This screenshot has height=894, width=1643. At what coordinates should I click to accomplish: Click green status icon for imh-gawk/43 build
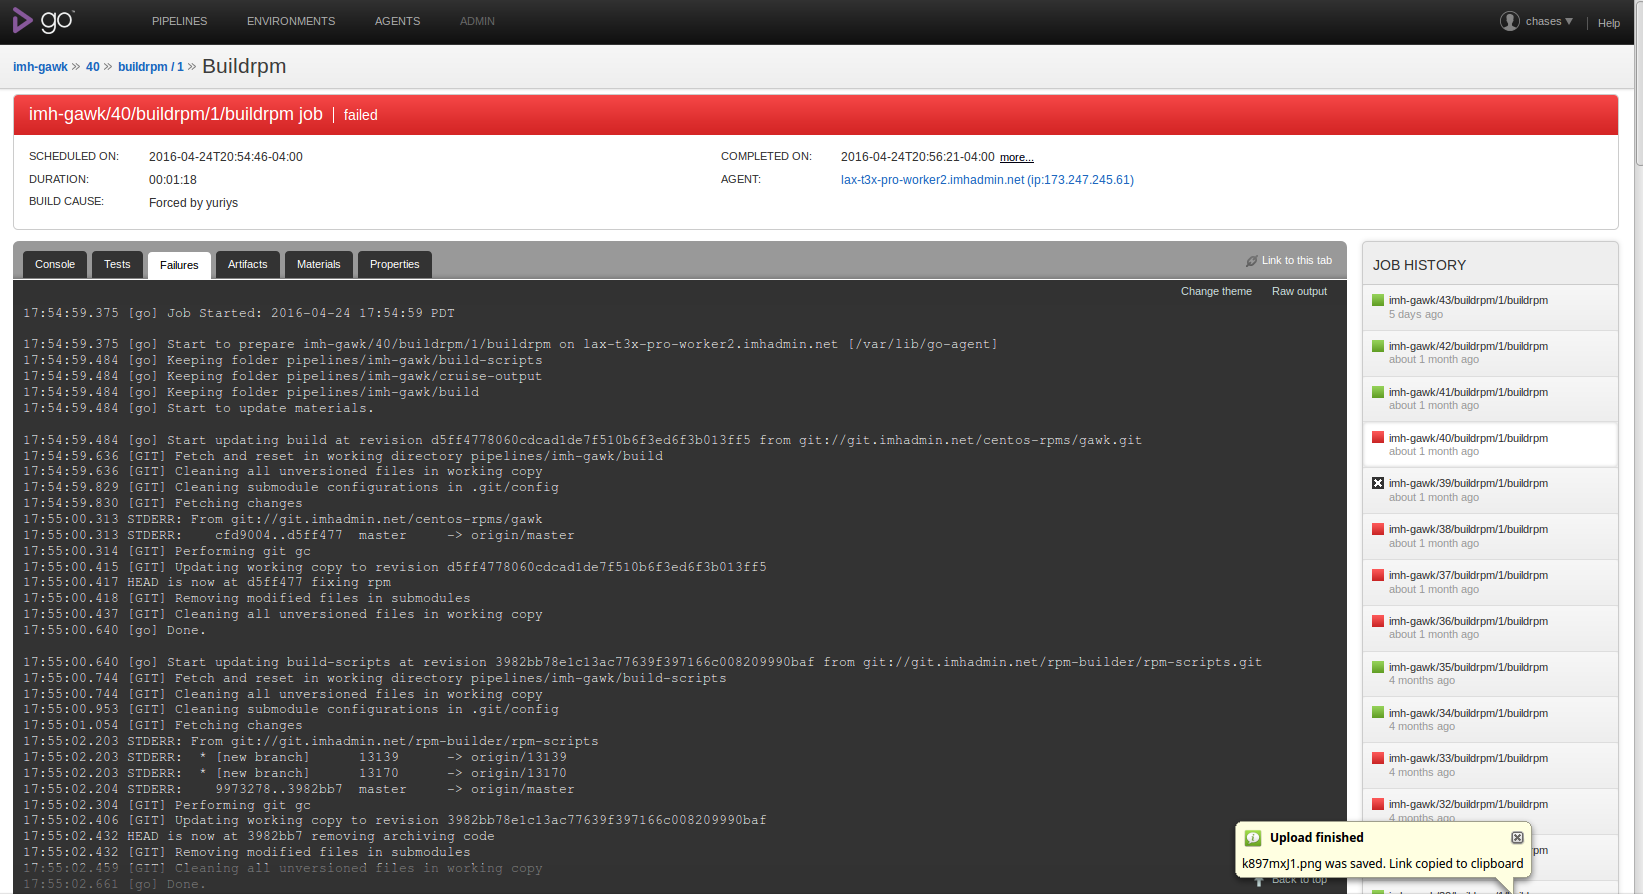1377,300
